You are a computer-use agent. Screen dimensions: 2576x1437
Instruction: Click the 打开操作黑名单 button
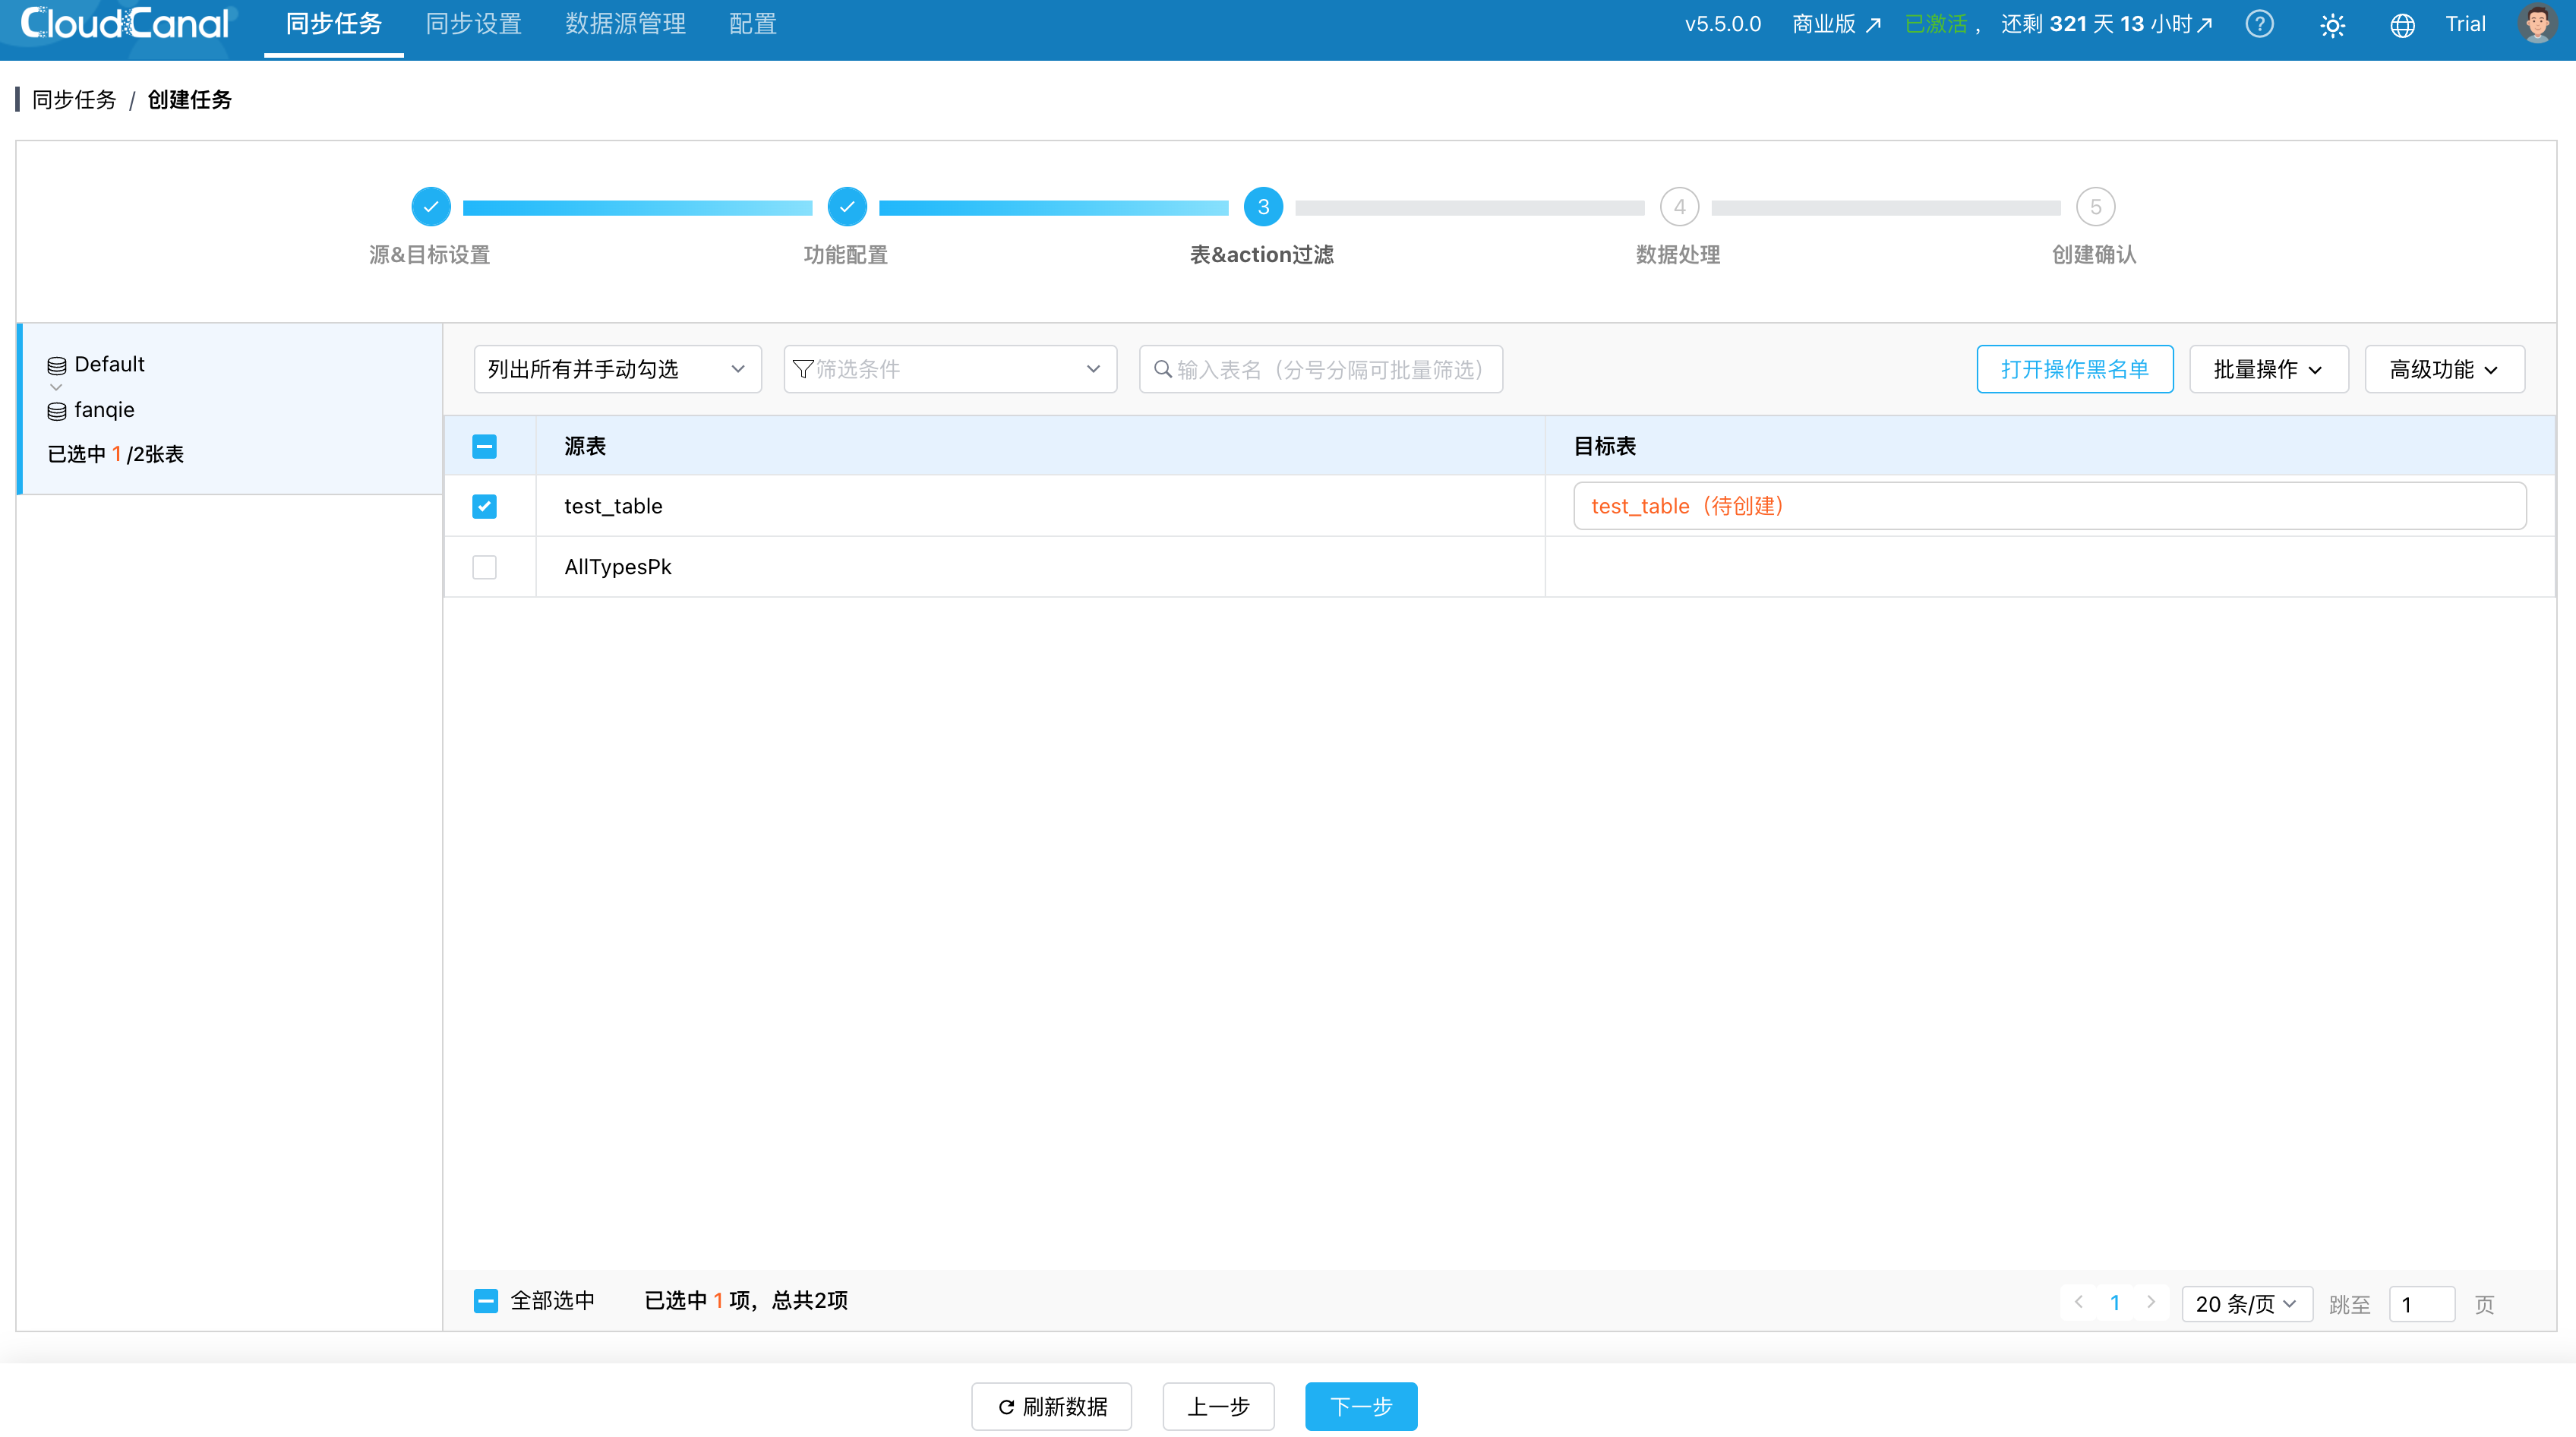pos(2074,369)
